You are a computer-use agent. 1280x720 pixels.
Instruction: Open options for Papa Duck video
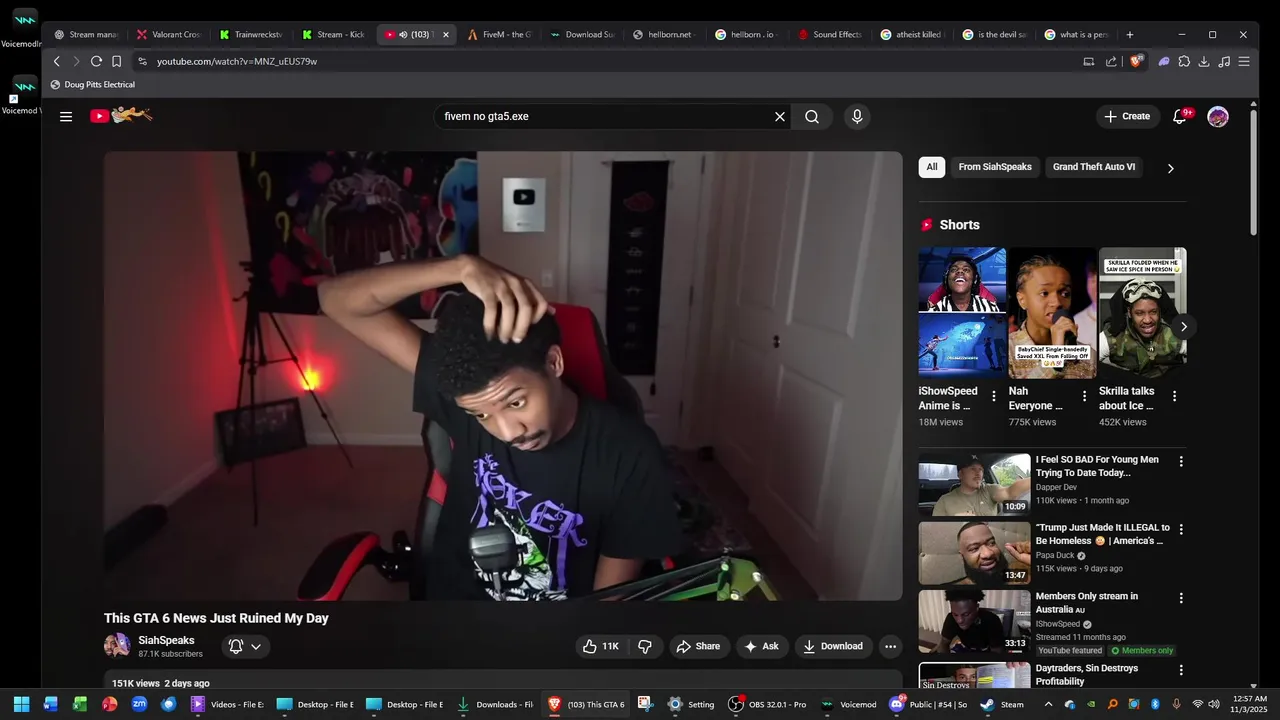click(x=1181, y=529)
